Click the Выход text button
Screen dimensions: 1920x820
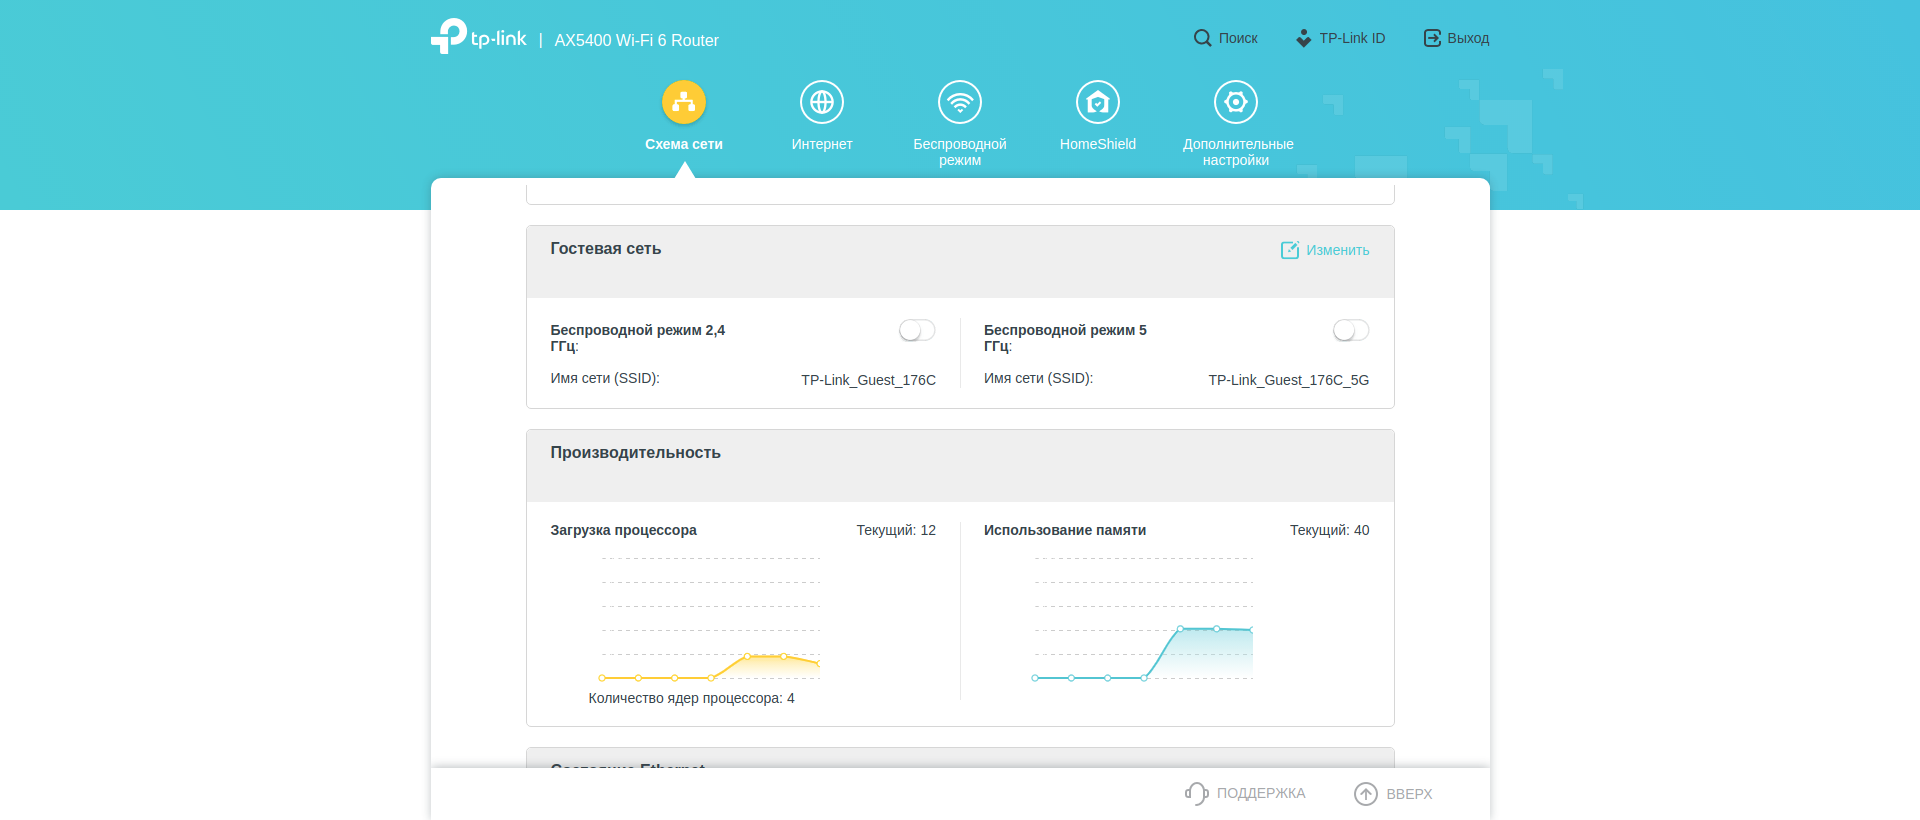[1468, 38]
